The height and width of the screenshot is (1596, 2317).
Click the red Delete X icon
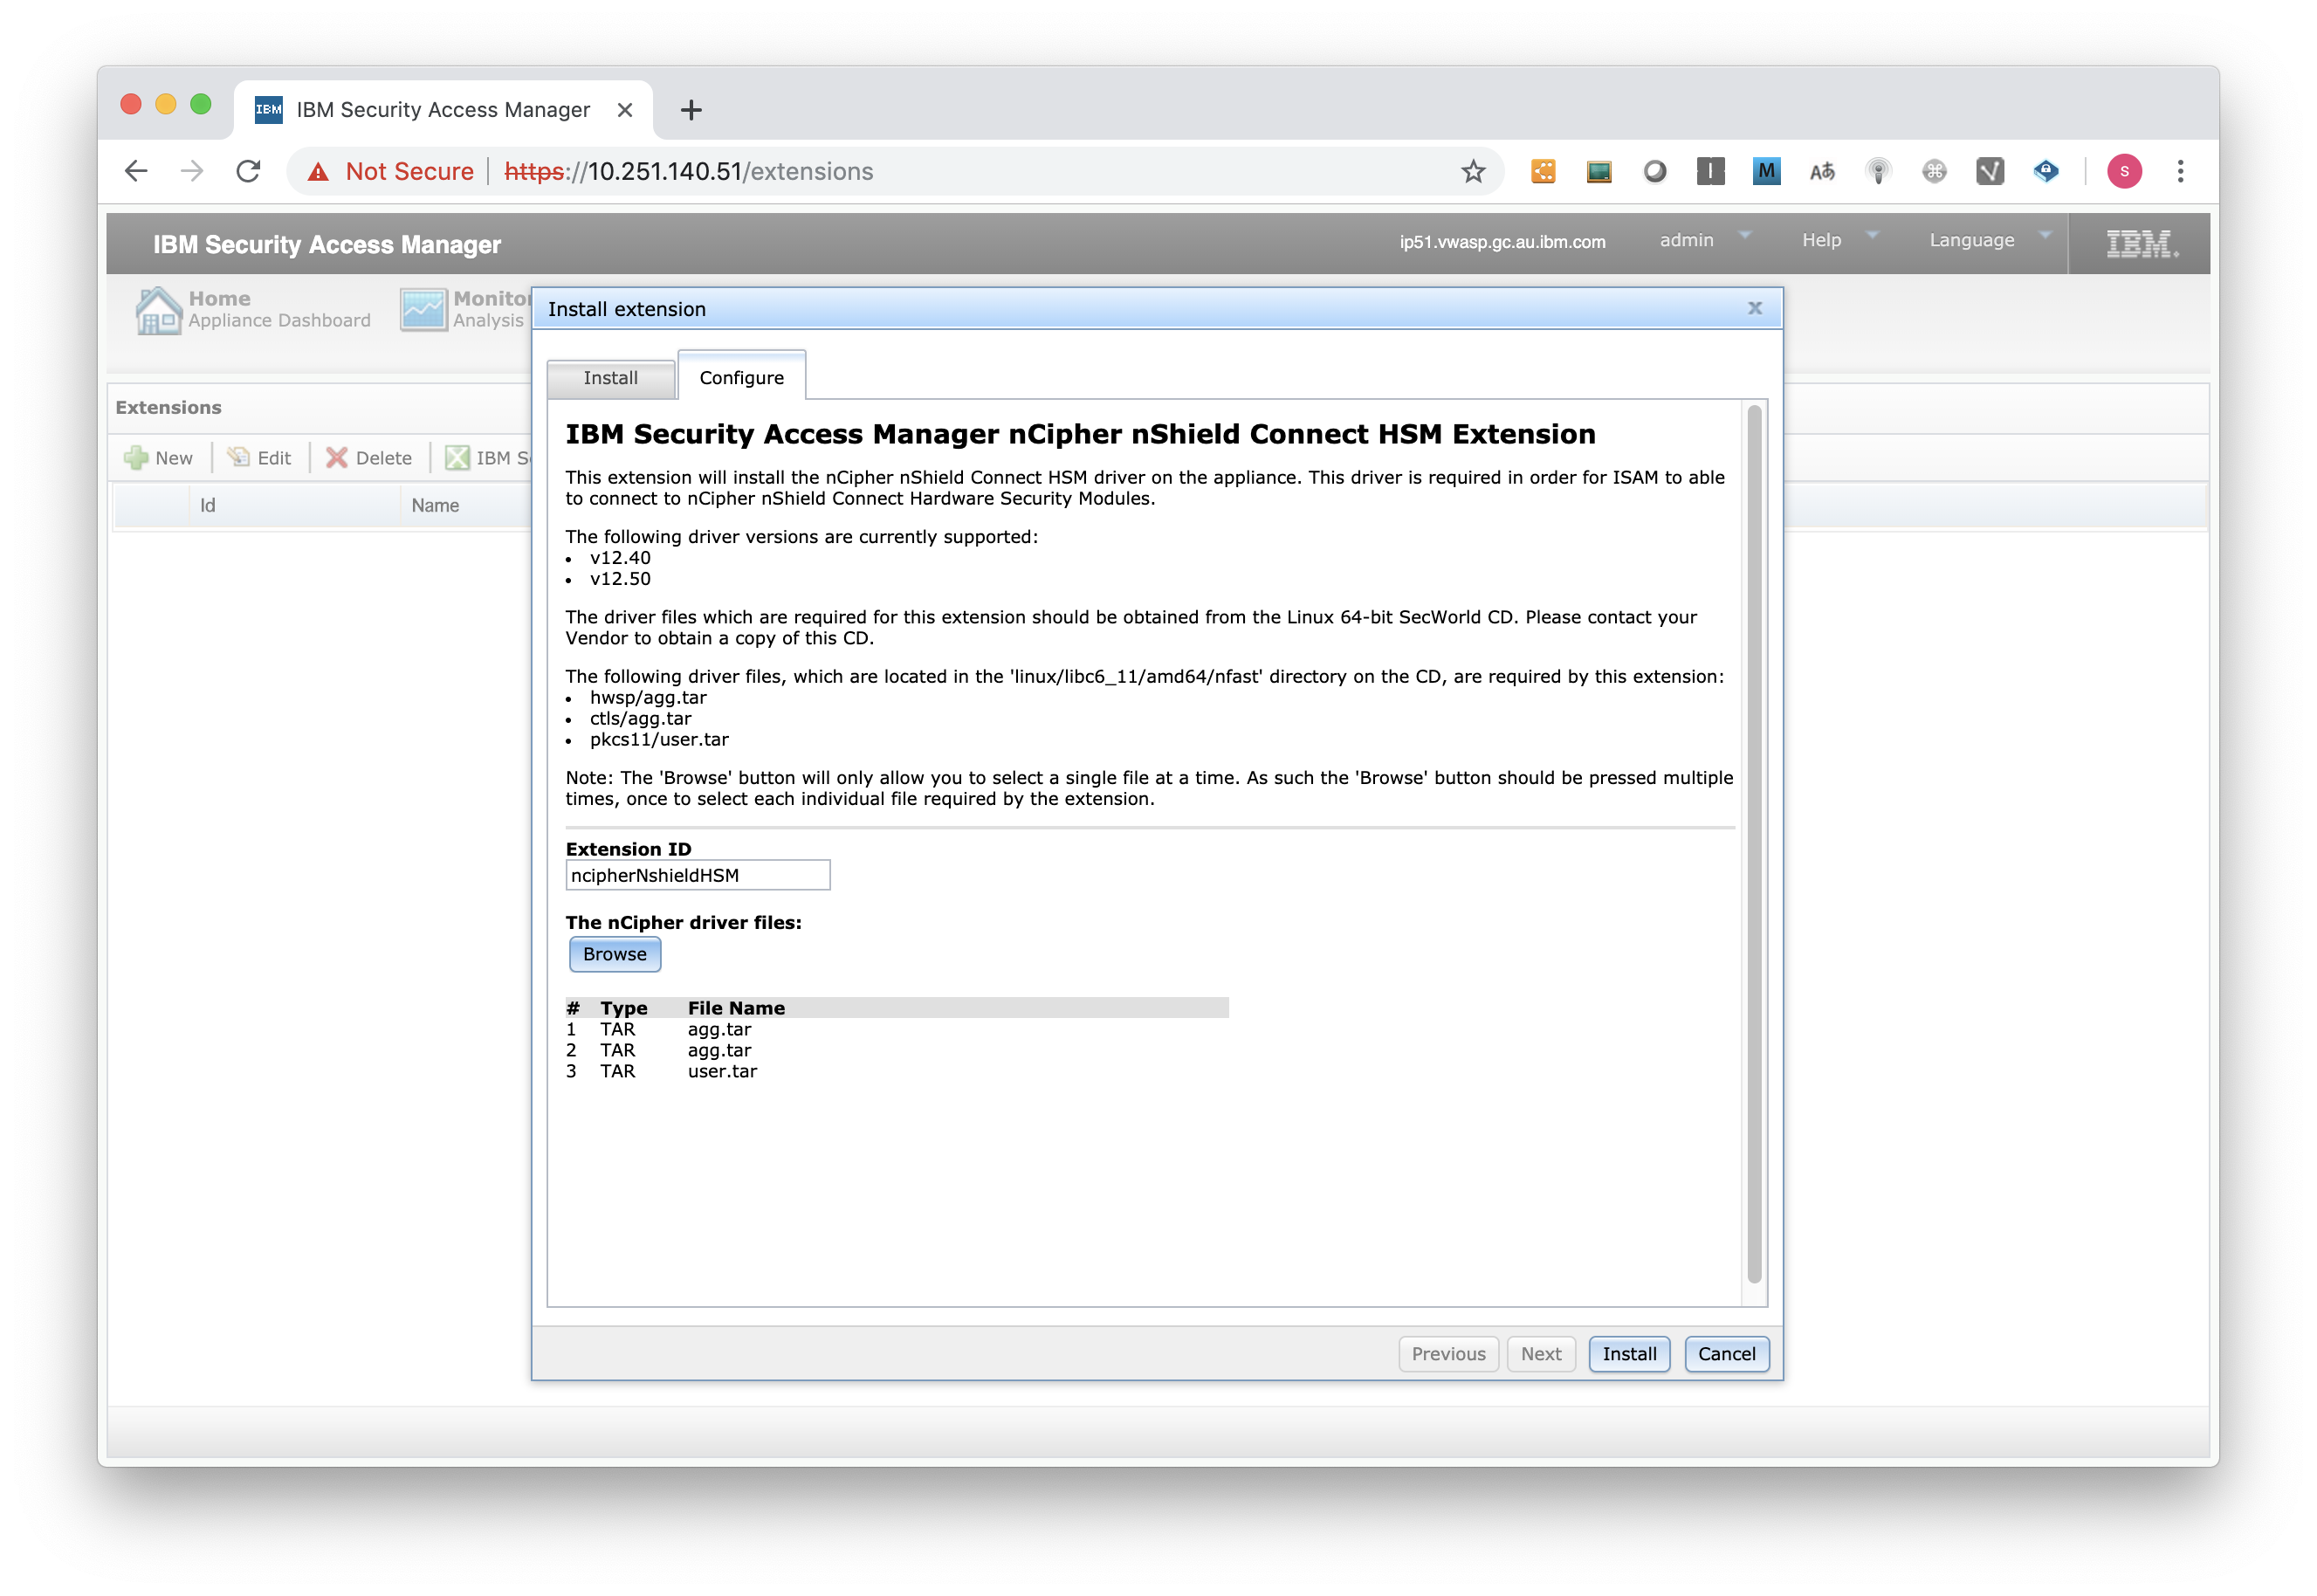[x=339, y=457]
